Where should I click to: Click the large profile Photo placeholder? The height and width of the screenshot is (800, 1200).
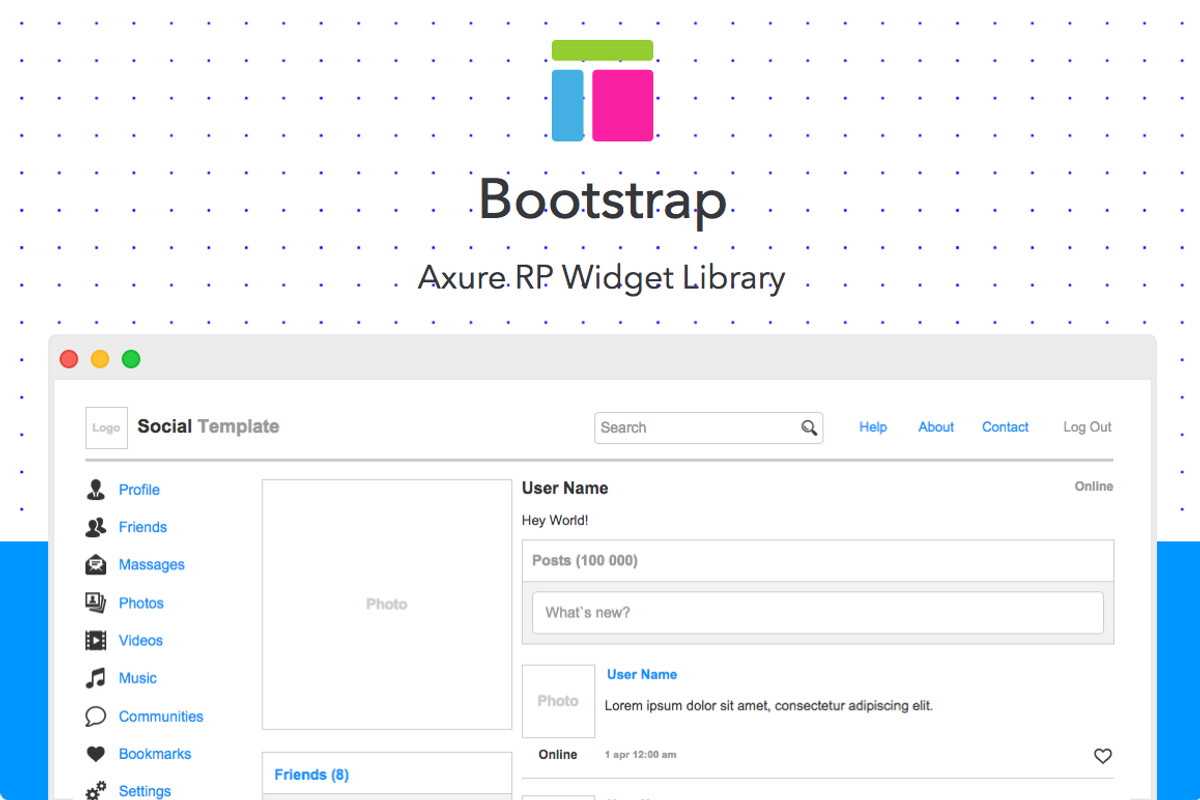[387, 604]
